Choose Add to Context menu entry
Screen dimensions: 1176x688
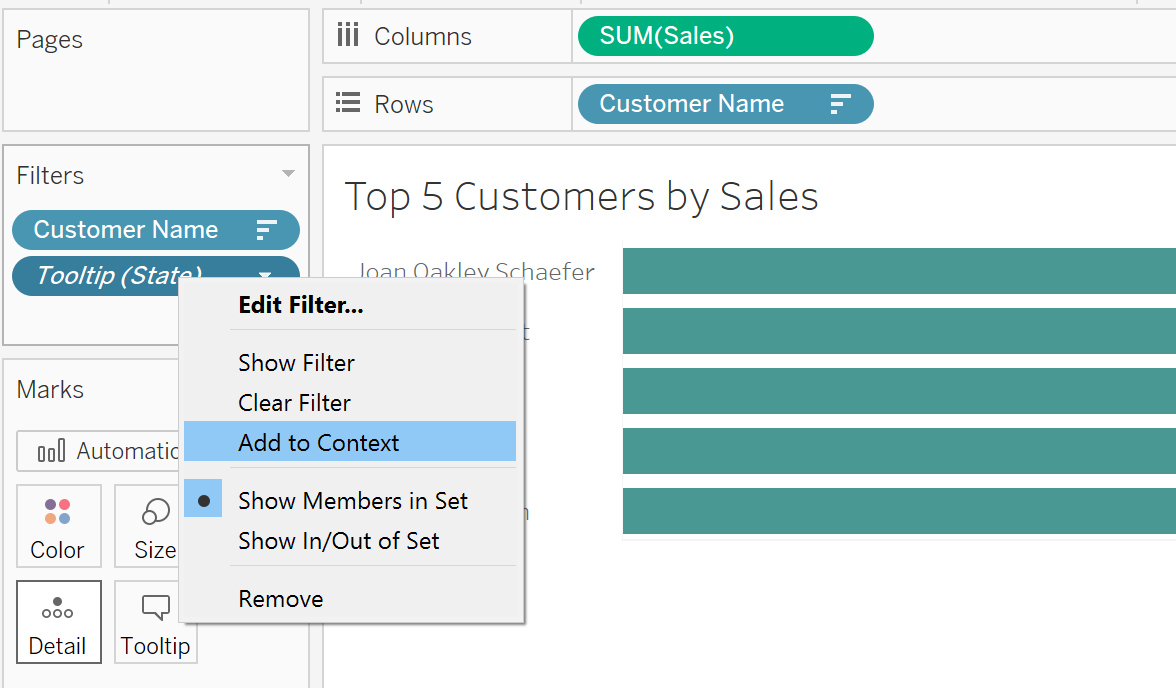350,443
